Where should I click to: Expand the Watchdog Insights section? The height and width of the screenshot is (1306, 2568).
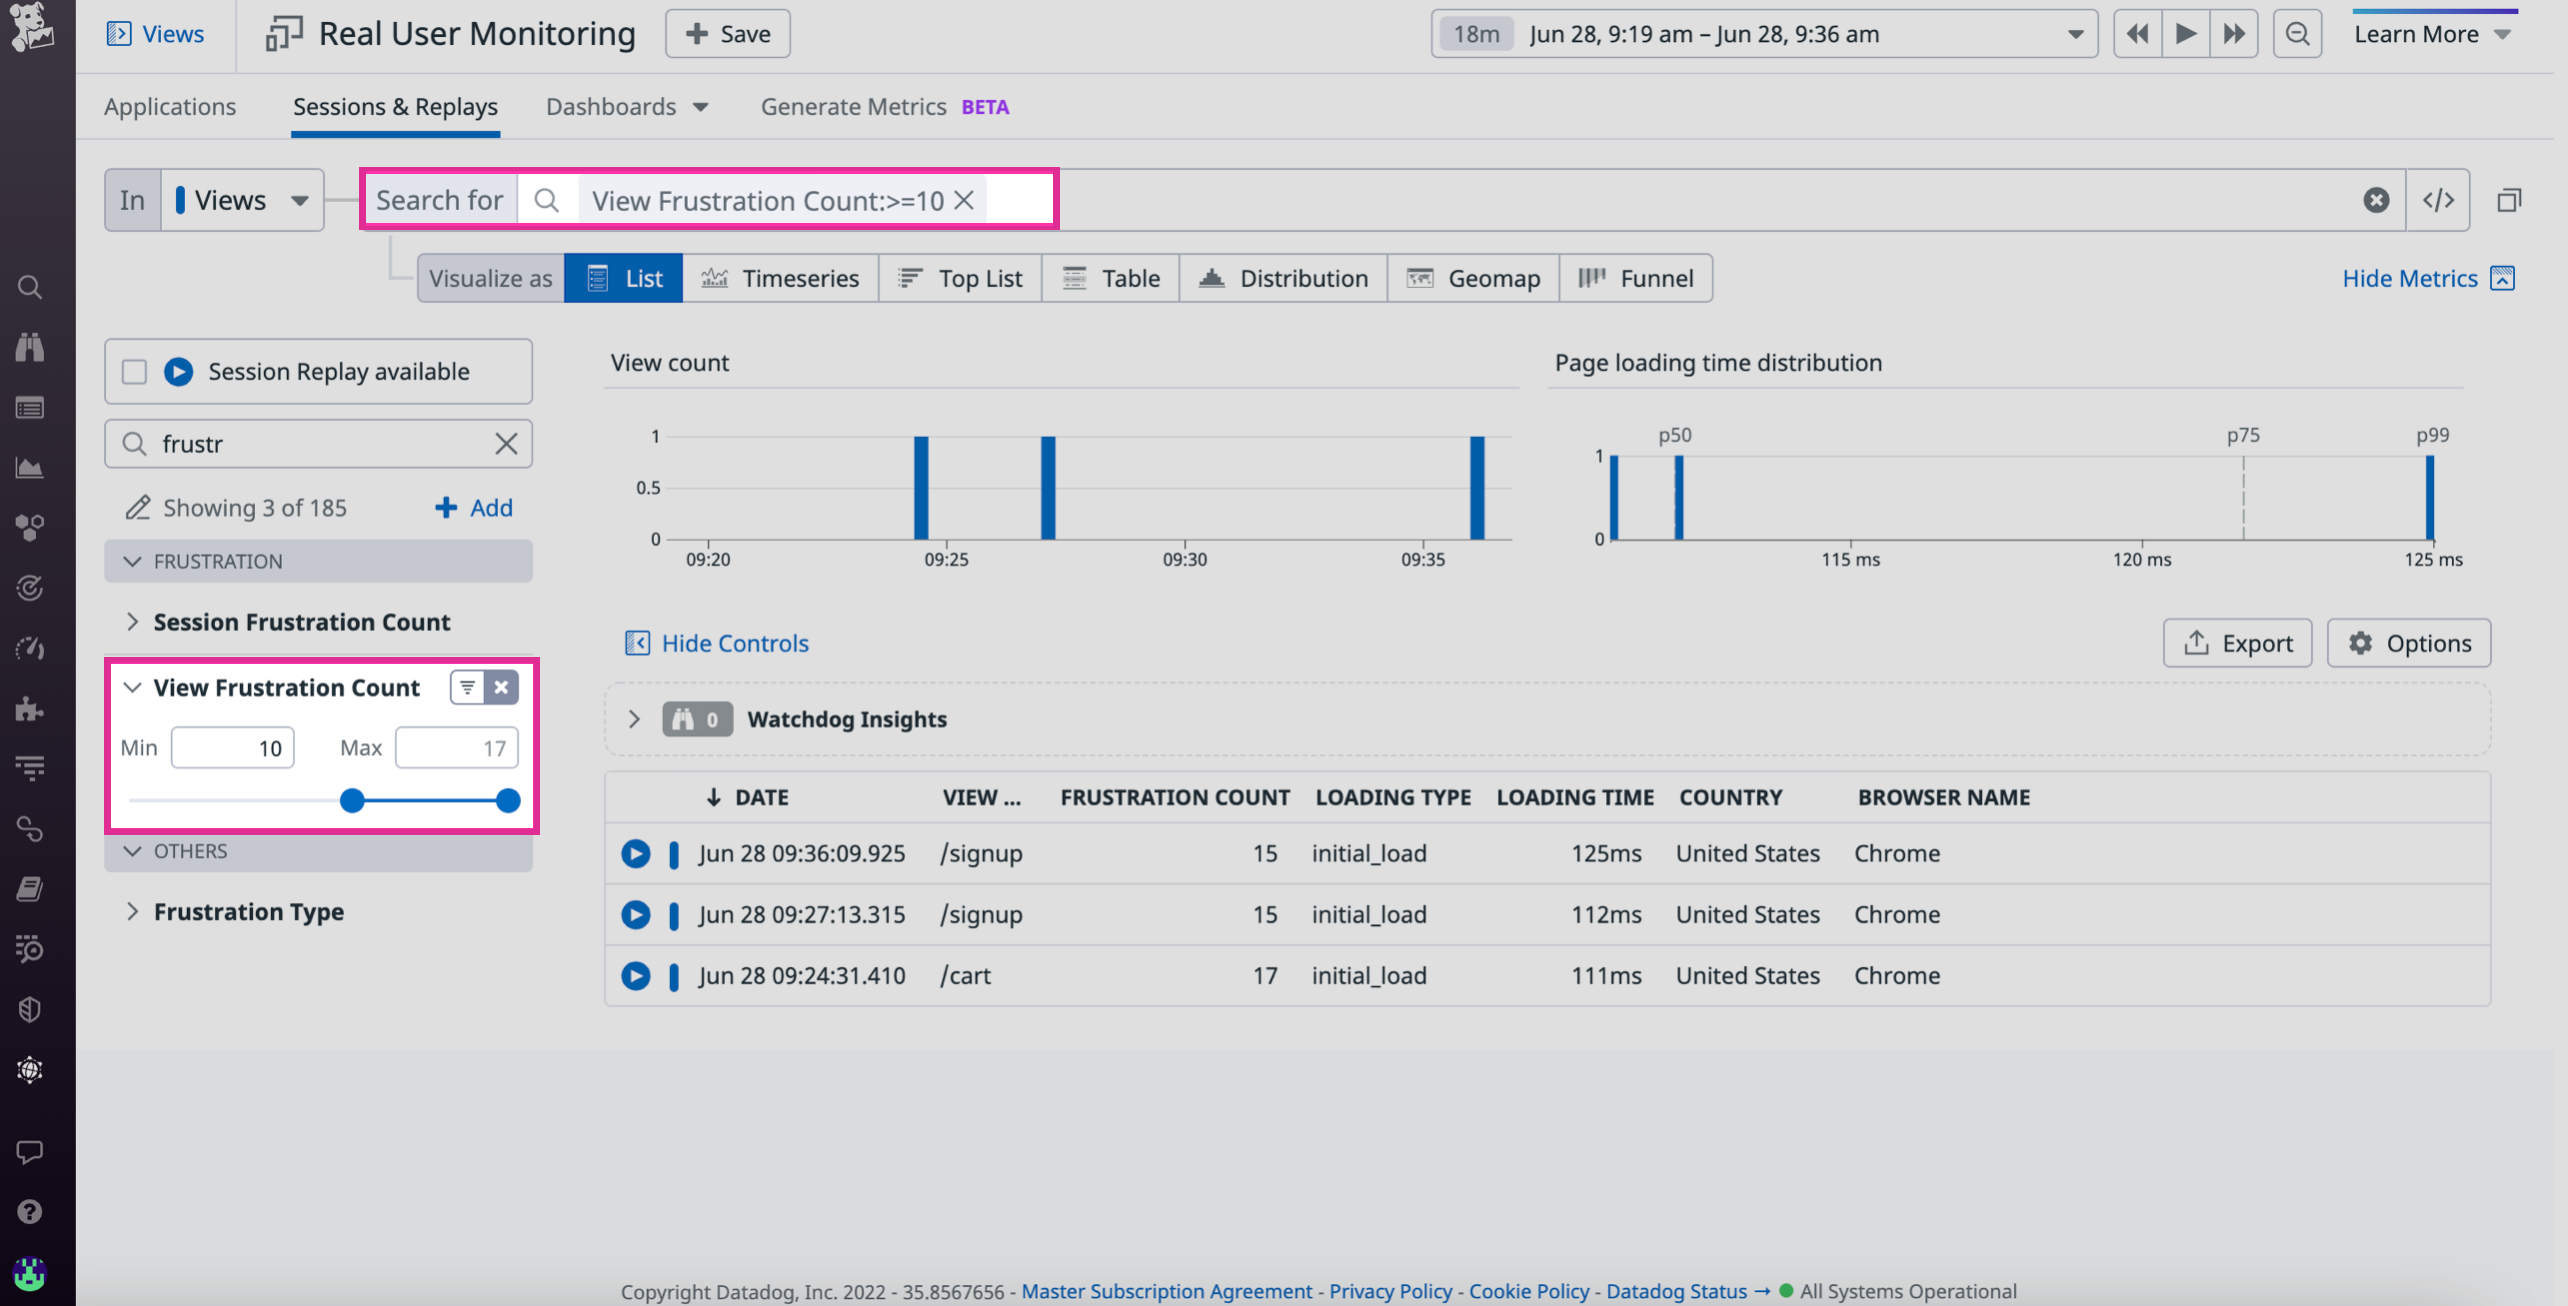point(634,719)
